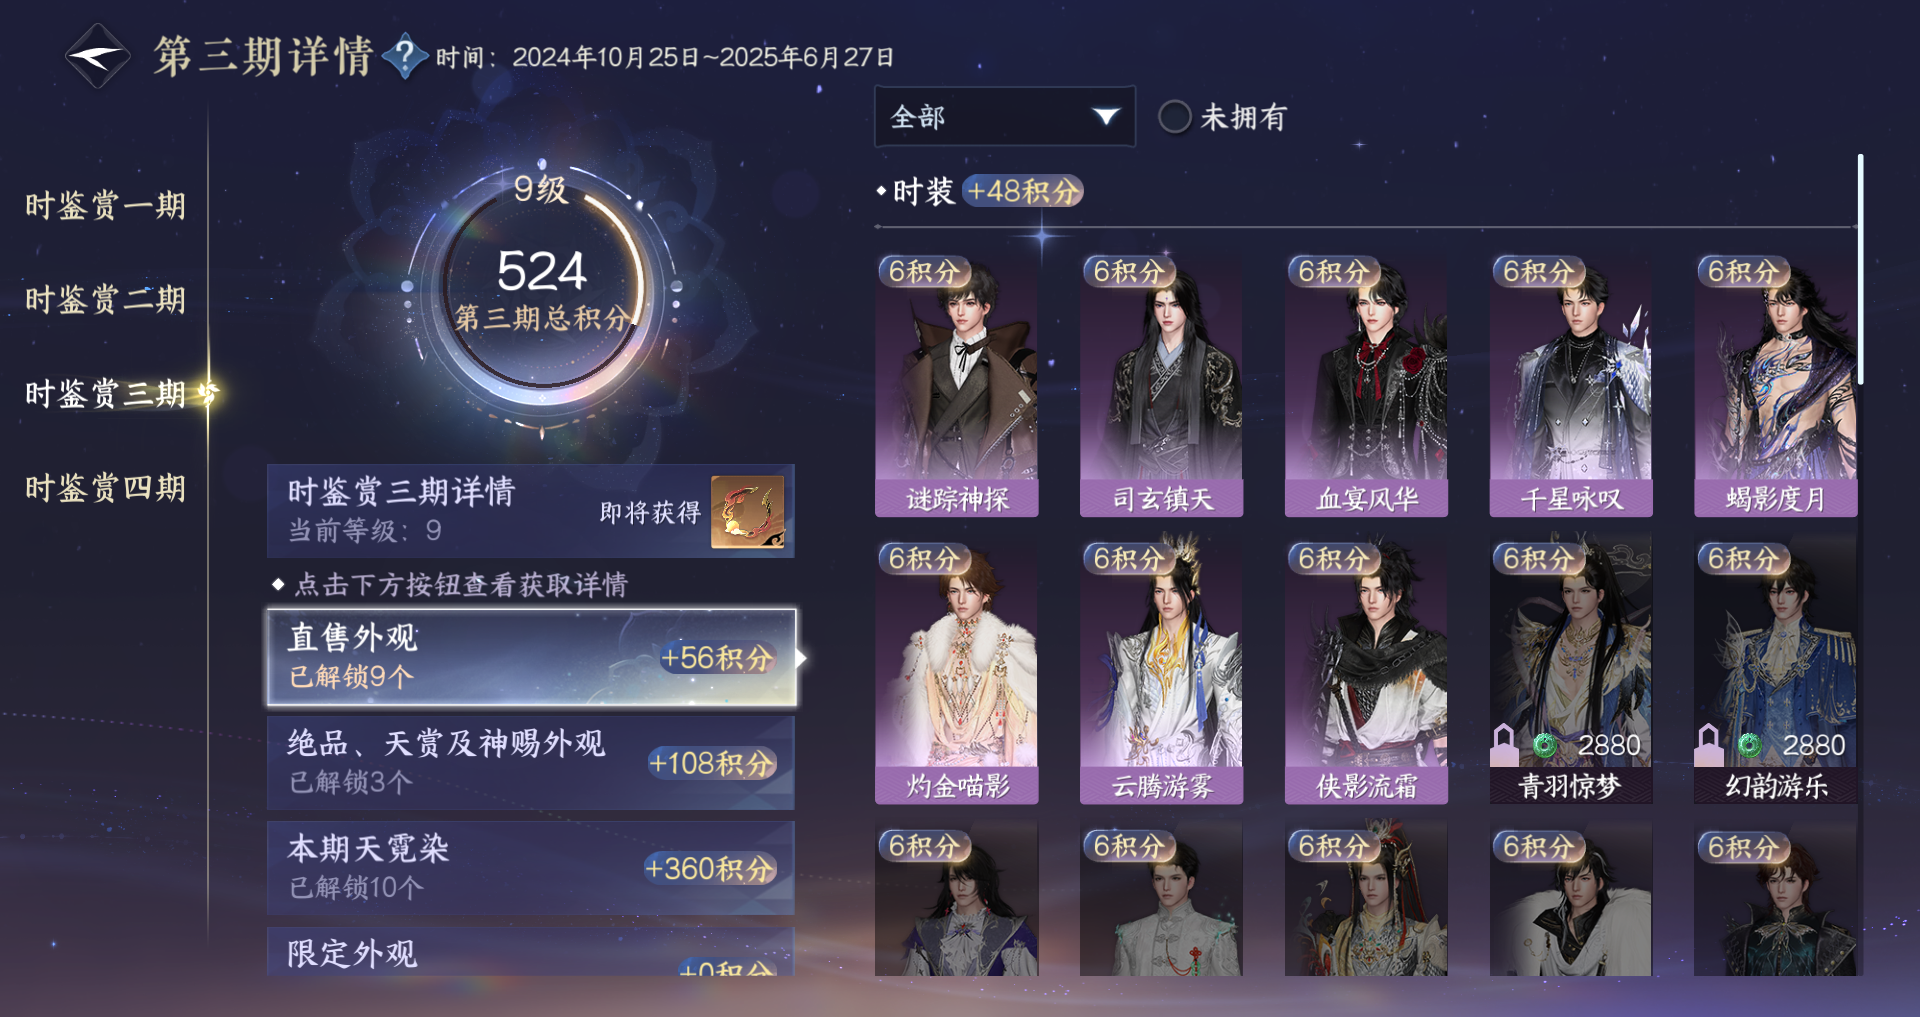Click the lock icon on 幻韵游乐
Screen dimensions: 1920x1017
(1710, 743)
